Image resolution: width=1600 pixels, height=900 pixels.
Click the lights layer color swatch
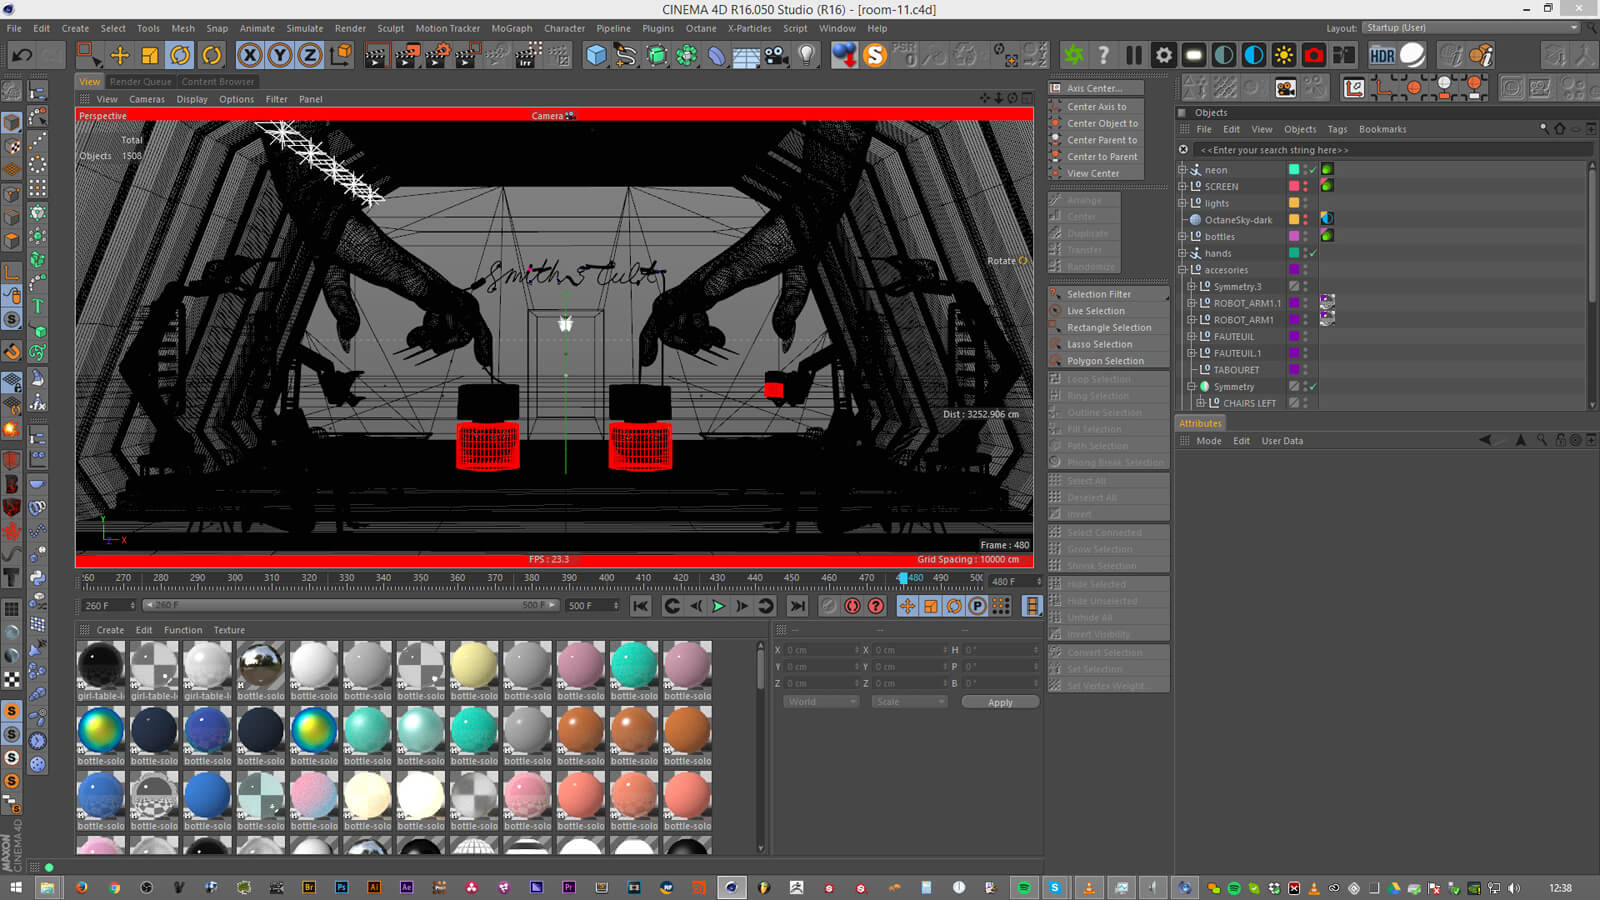coord(1294,203)
